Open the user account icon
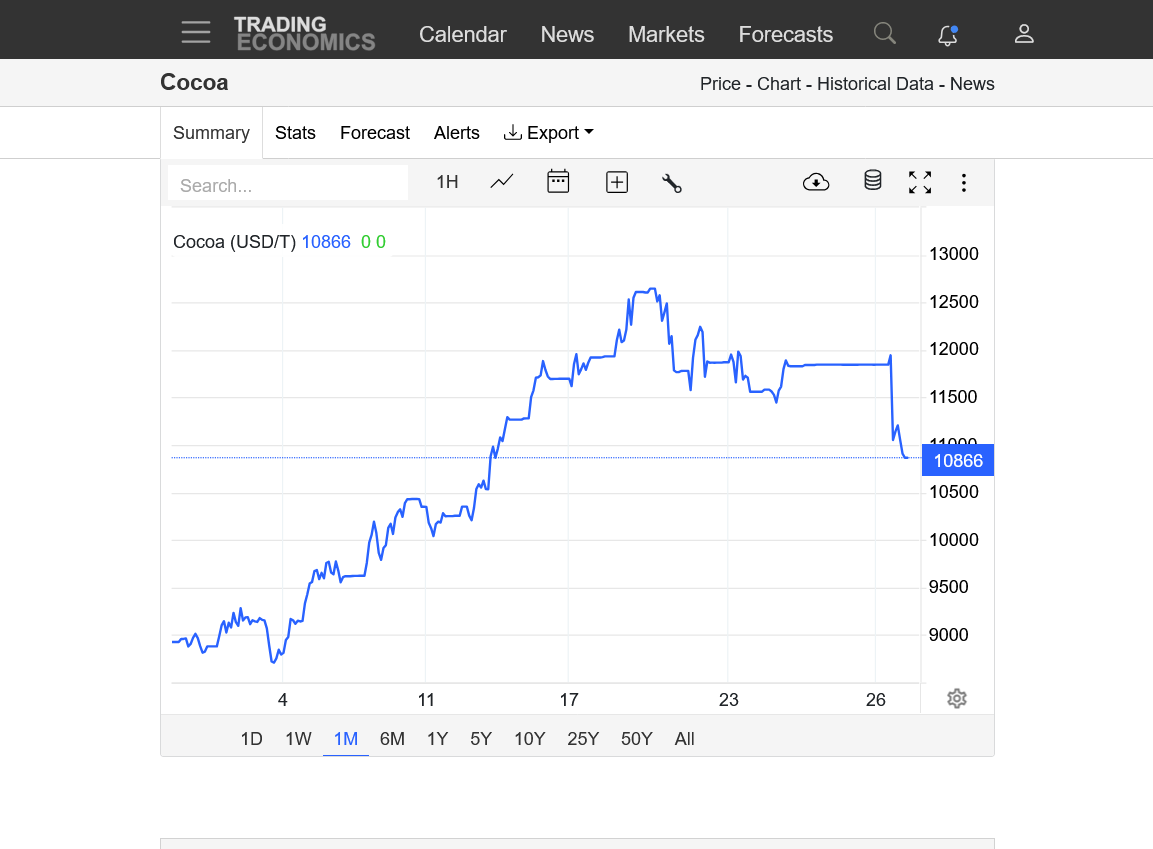 click(x=1024, y=34)
